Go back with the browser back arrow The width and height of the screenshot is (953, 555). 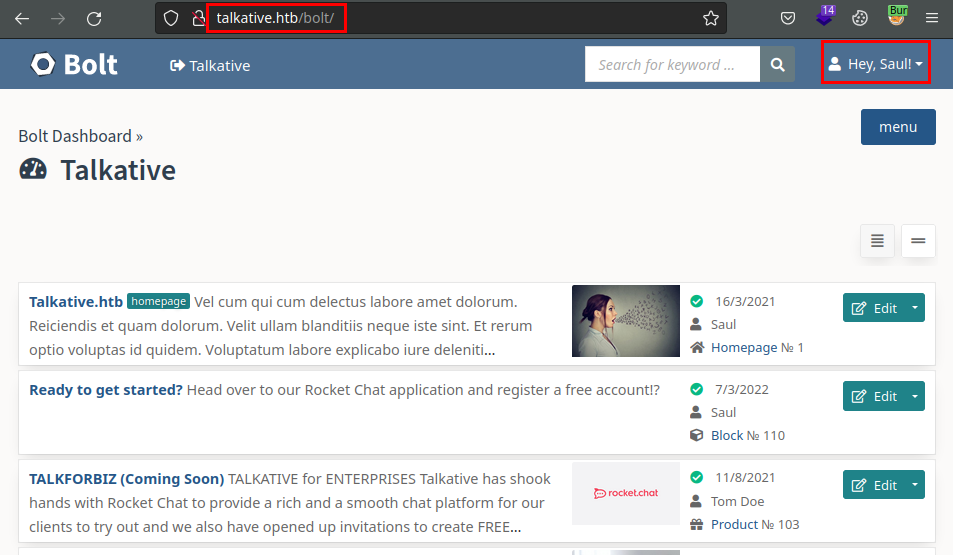pyautogui.click(x=22, y=19)
